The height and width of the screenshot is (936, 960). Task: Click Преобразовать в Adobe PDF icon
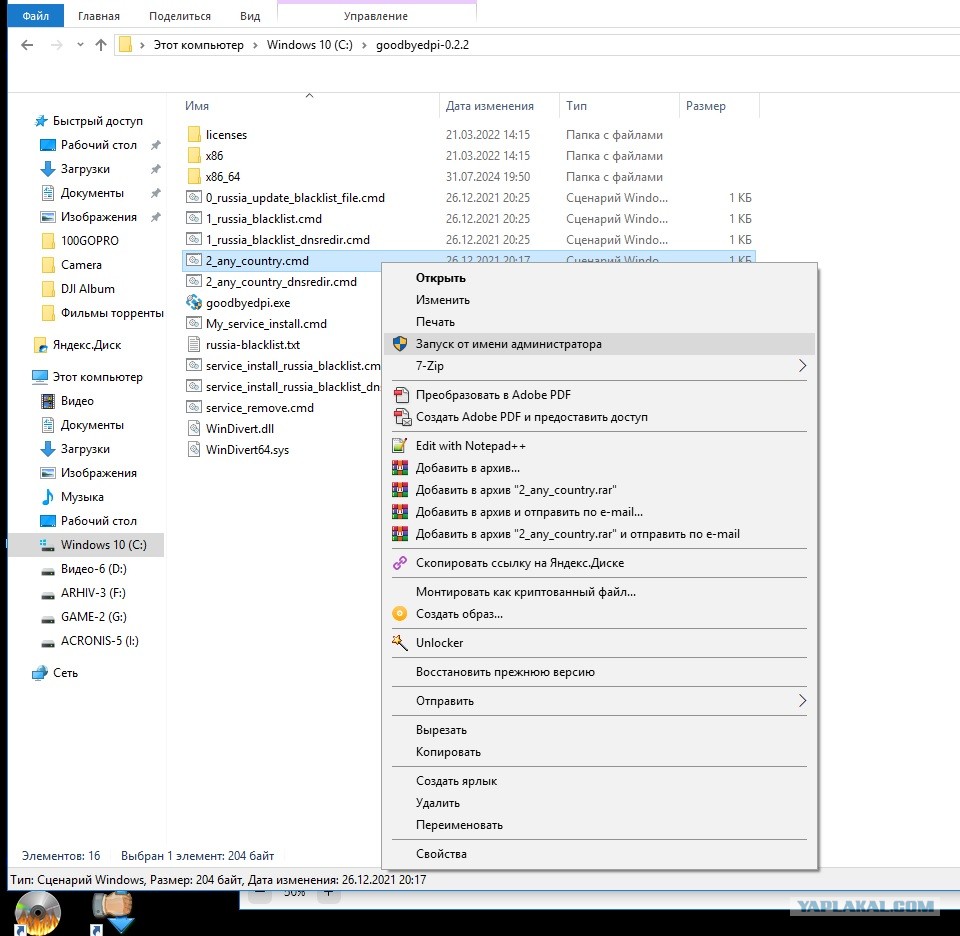click(x=401, y=395)
